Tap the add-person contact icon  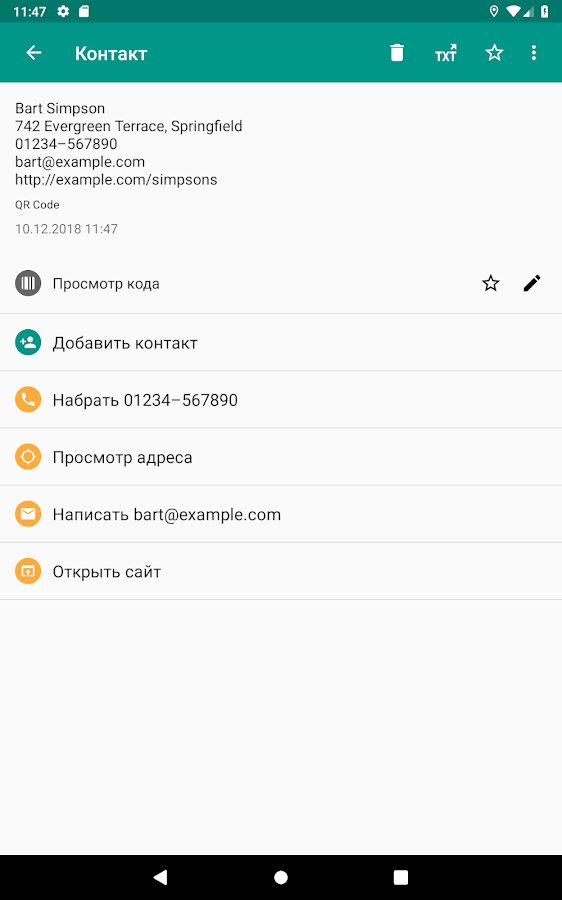pos(28,343)
